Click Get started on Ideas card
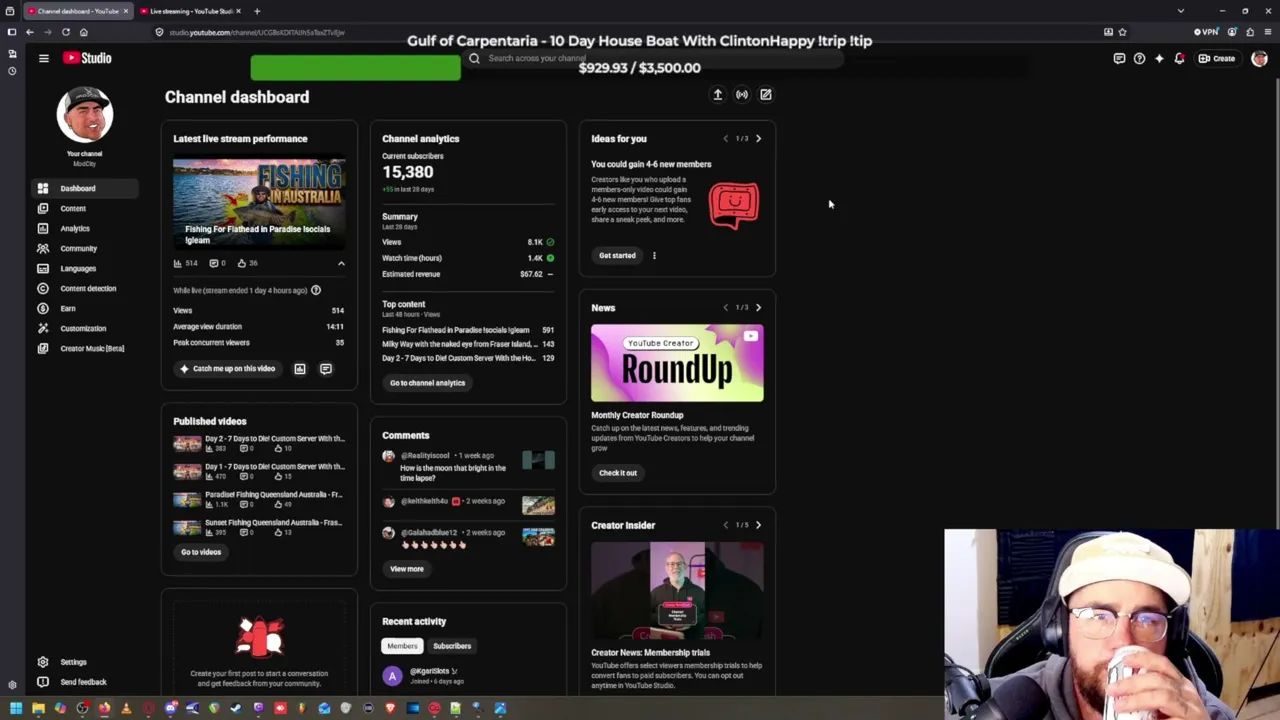 click(x=617, y=256)
